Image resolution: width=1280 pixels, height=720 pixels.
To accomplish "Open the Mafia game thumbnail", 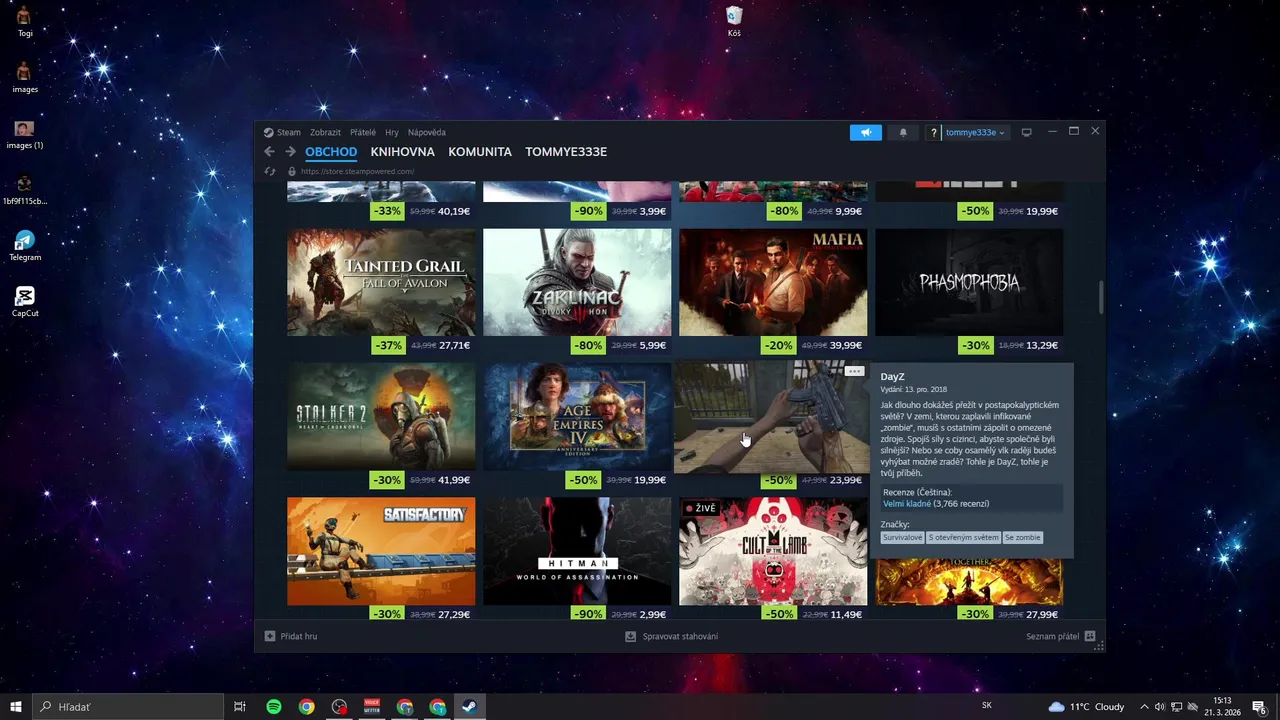I will click(773, 282).
